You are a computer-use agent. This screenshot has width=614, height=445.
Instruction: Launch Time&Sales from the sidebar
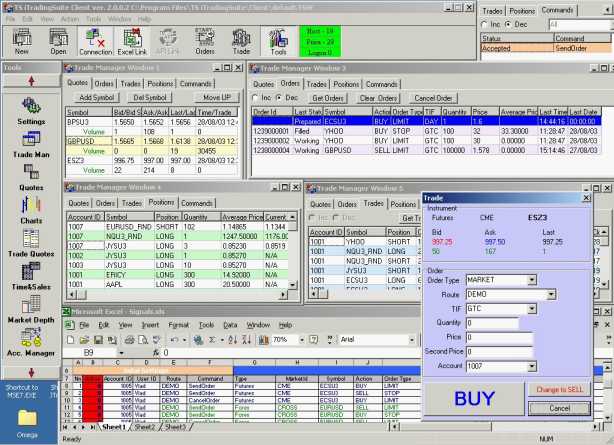(x=31, y=274)
